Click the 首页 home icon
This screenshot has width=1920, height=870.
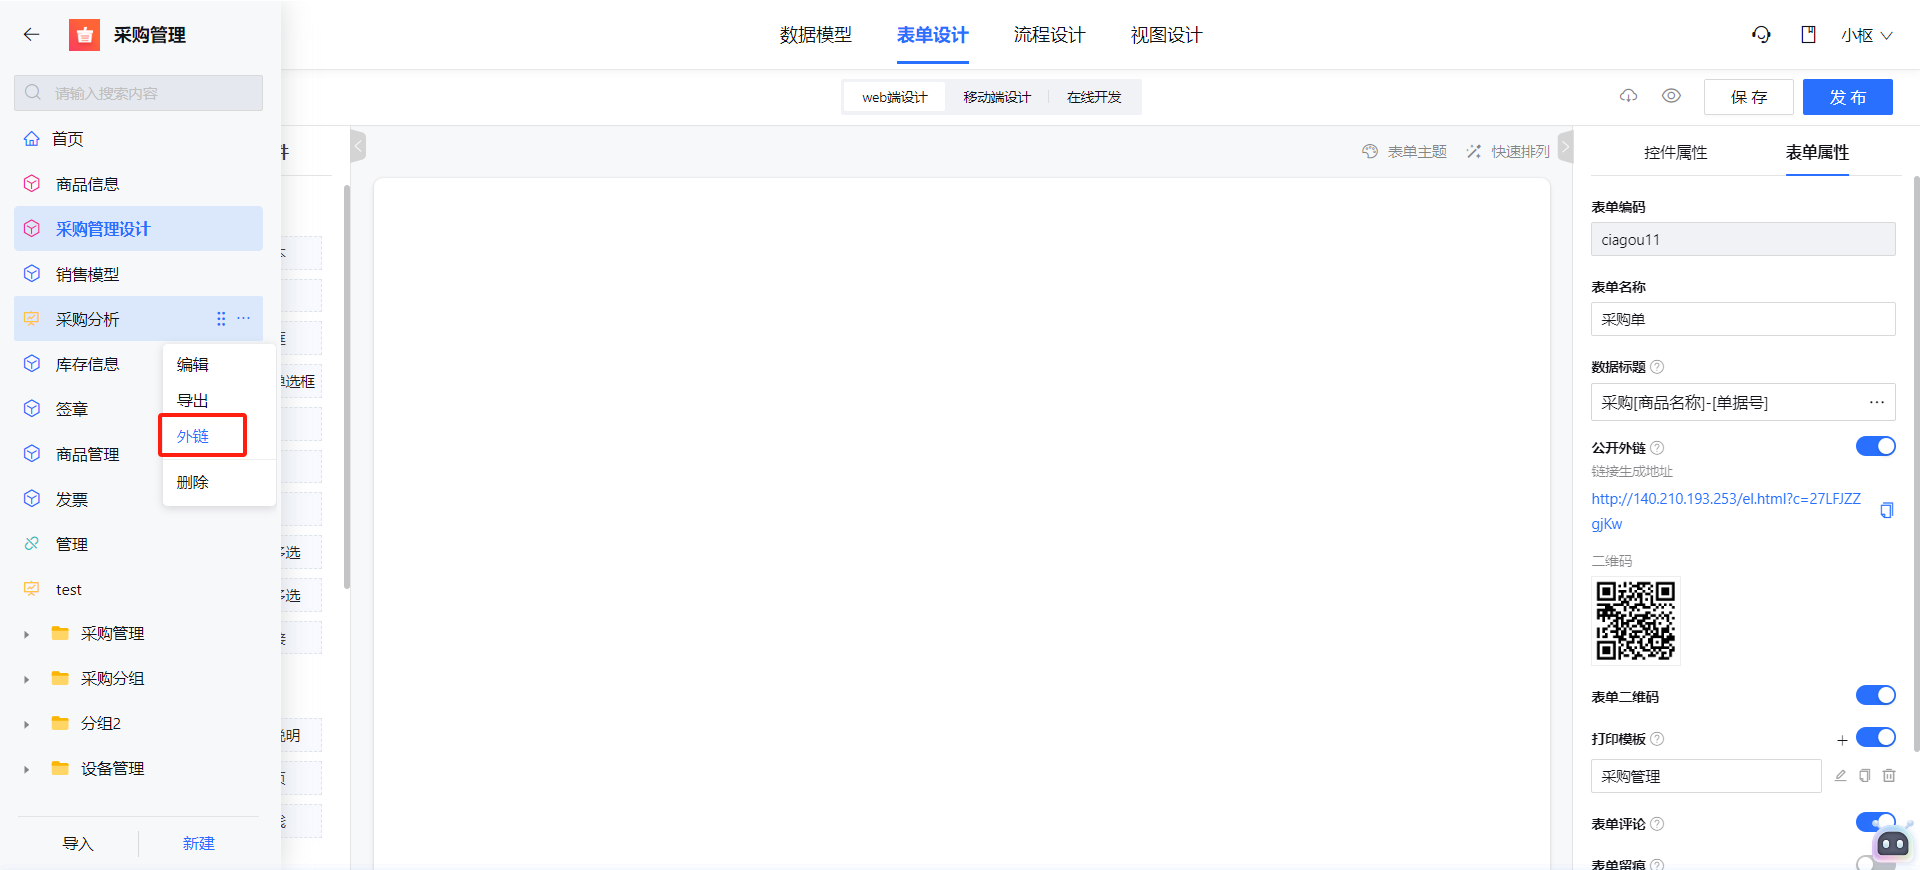(32, 139)
